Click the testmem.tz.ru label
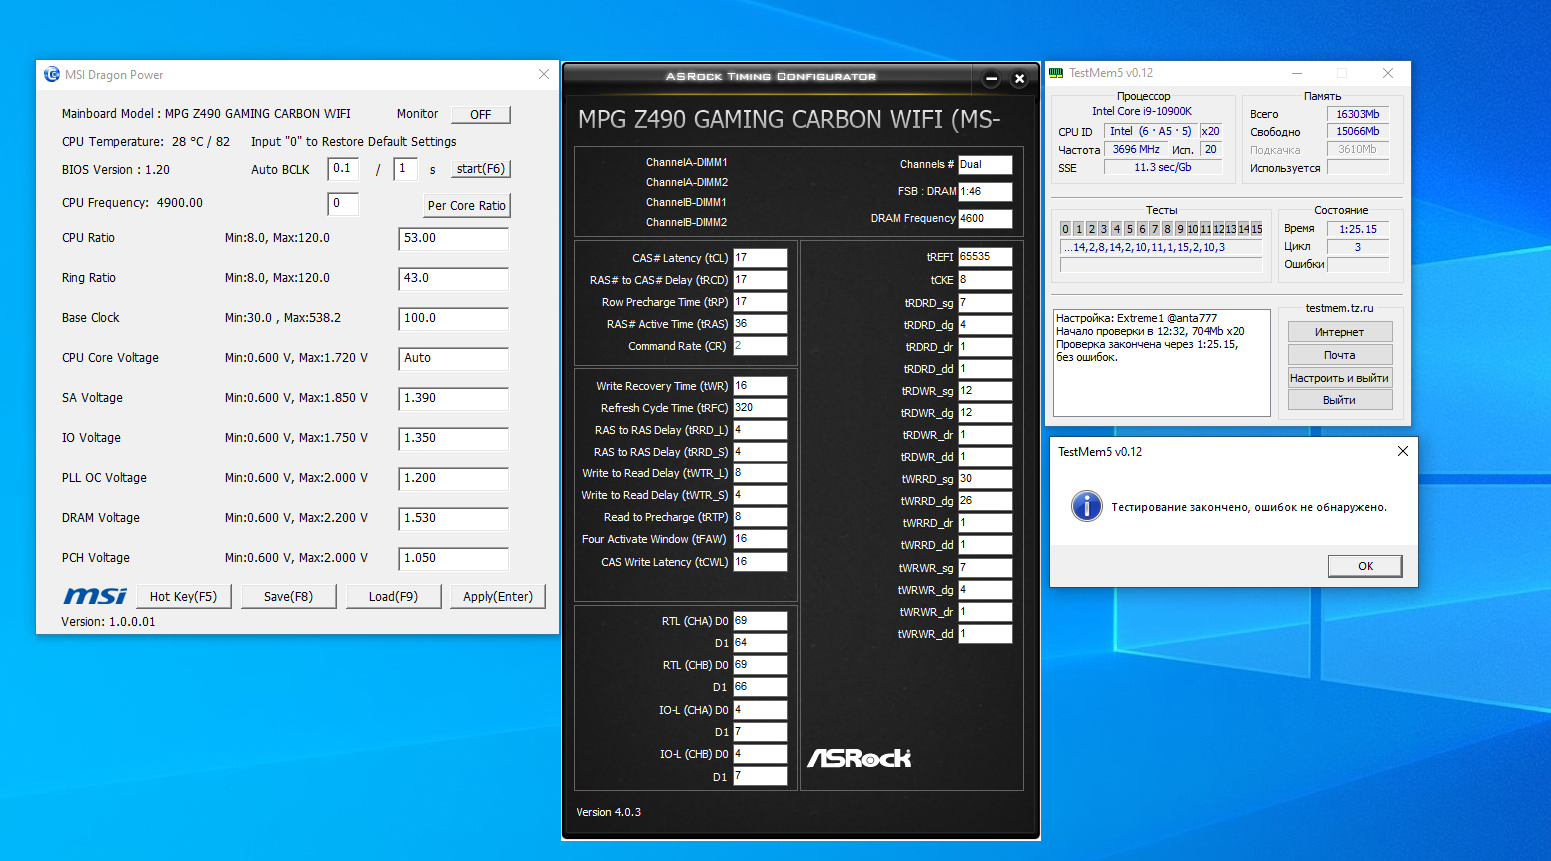Viewport: 1551px width, 861px height. (1339, 308)
